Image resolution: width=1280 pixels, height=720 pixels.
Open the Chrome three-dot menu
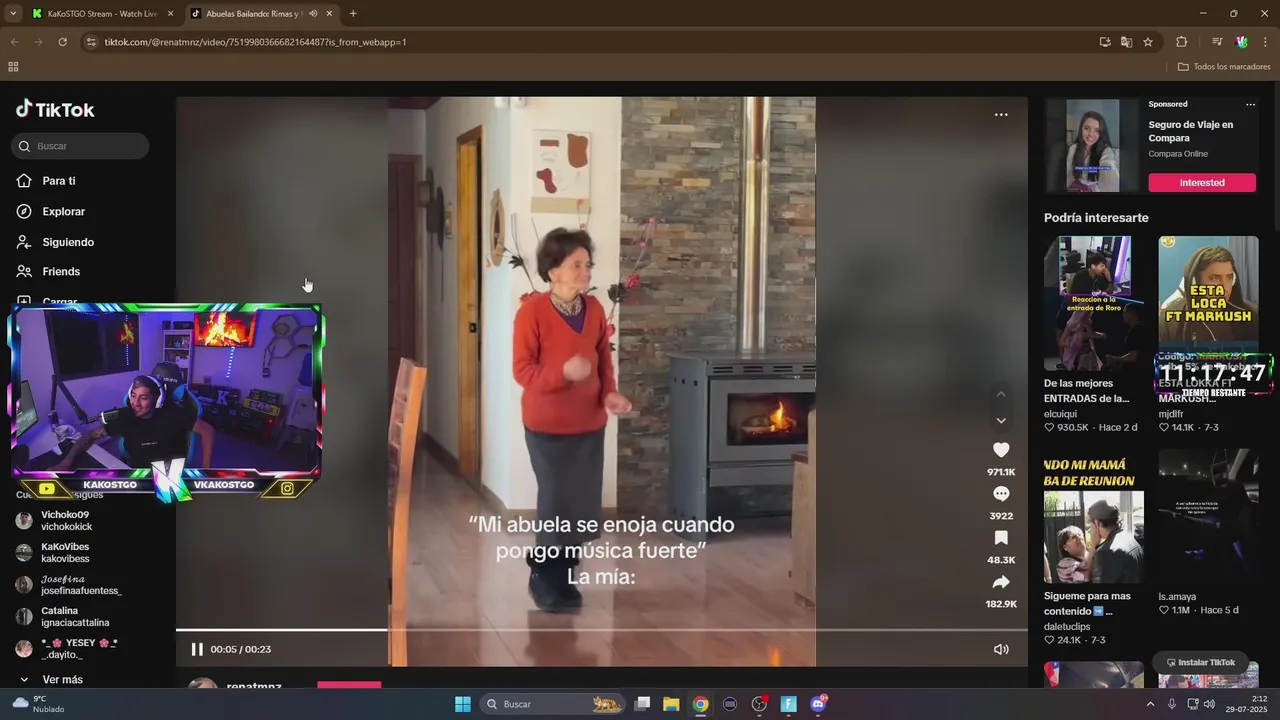pyautogui.click(x=1266, y=42)
